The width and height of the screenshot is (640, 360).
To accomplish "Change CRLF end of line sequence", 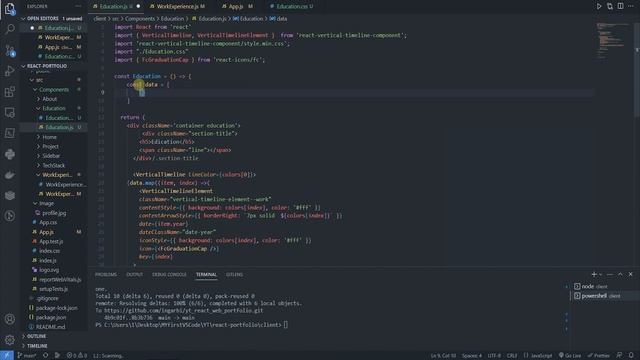I will [512, 356].
